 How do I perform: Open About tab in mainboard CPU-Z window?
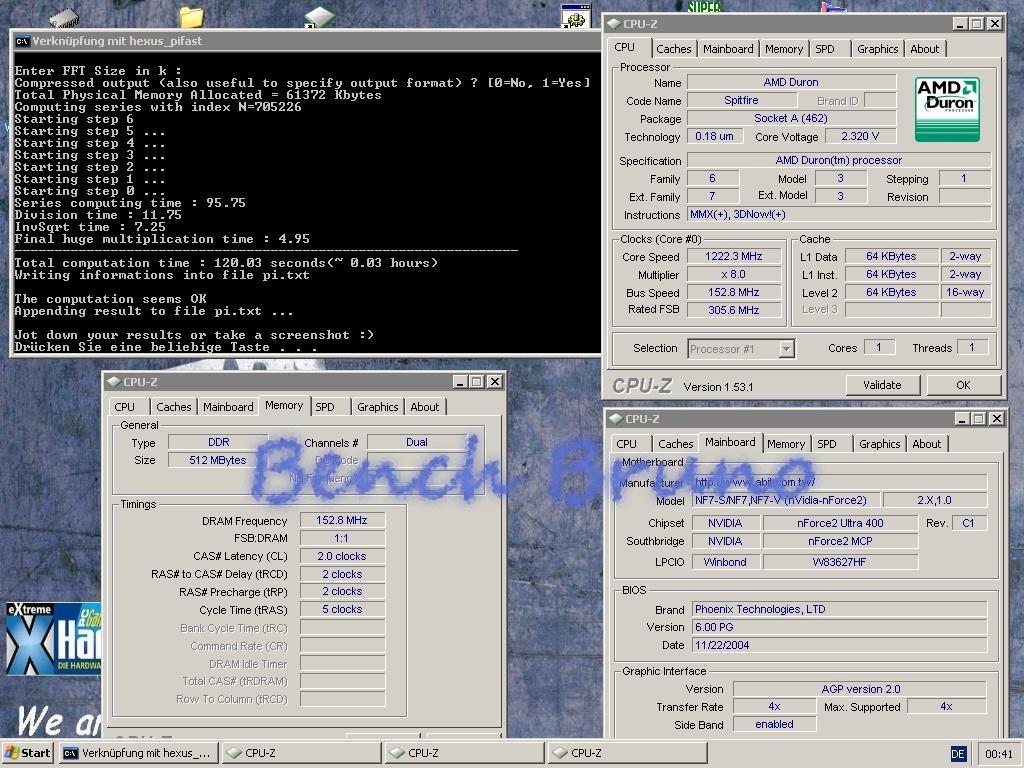(926, 444)
